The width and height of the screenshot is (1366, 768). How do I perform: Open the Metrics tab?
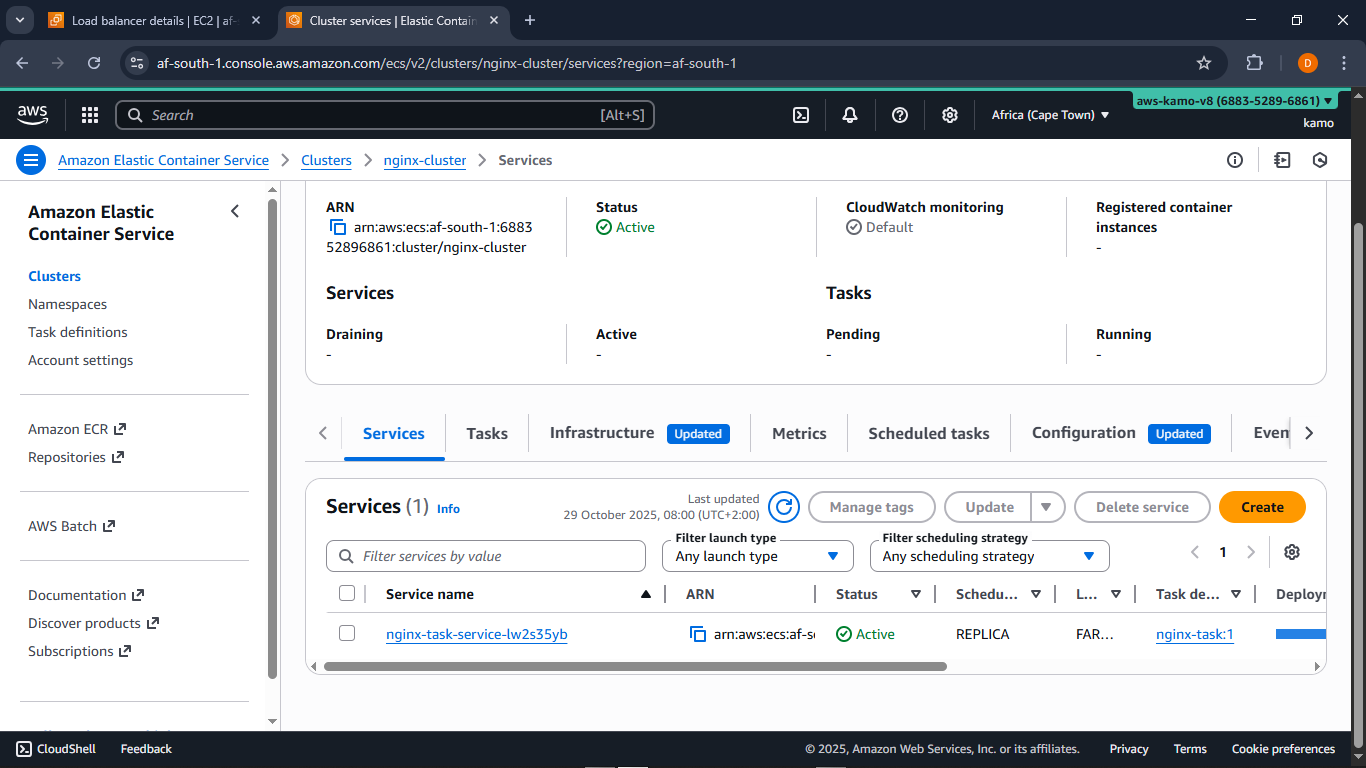(x=798, y=433)
